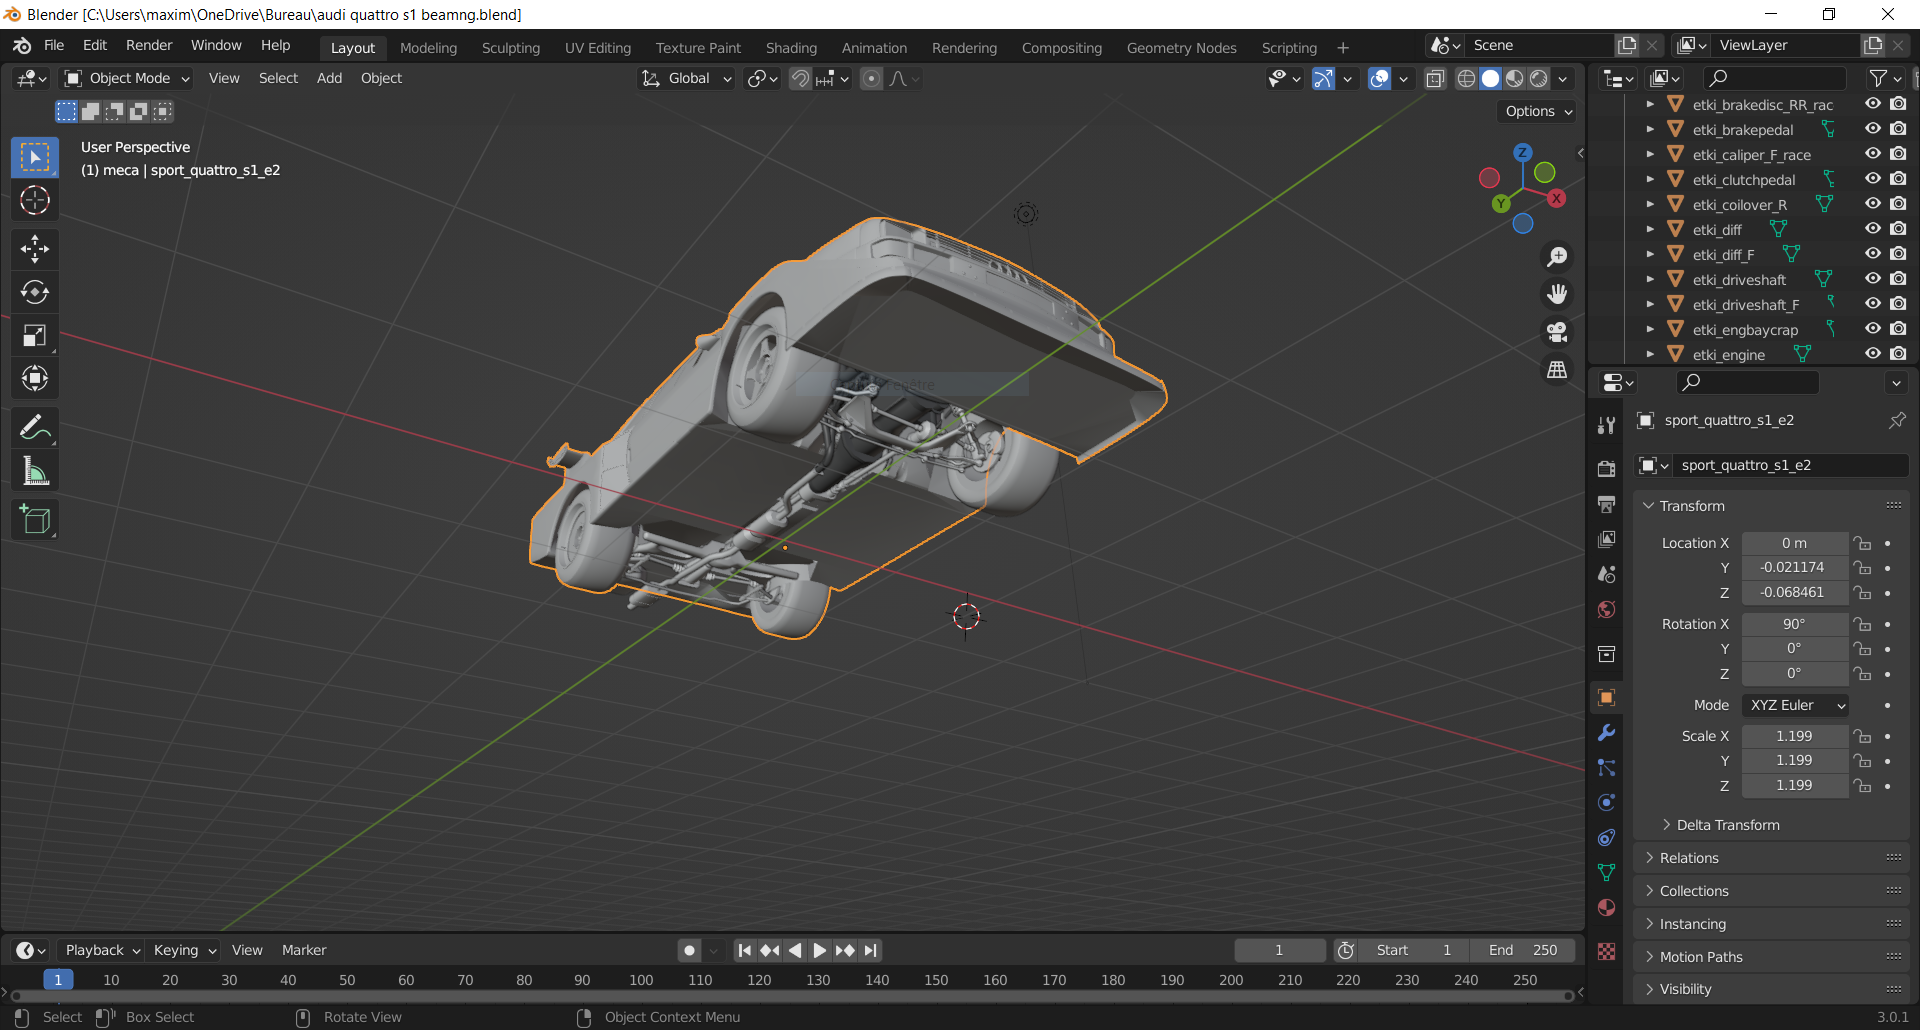Select the Measure tool
The height and width of the screenshot is (1030, 1920).
(x=35, y=471)
